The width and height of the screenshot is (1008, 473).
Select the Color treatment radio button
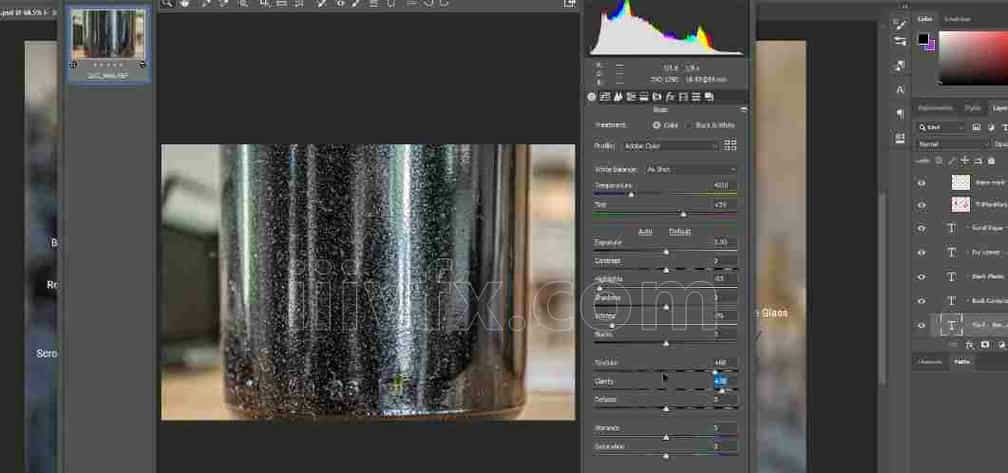(x=656, y=125)
